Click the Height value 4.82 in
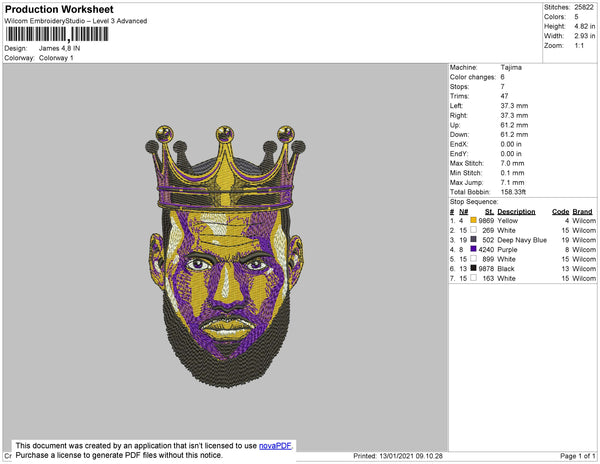 click(x=584, y=26)
